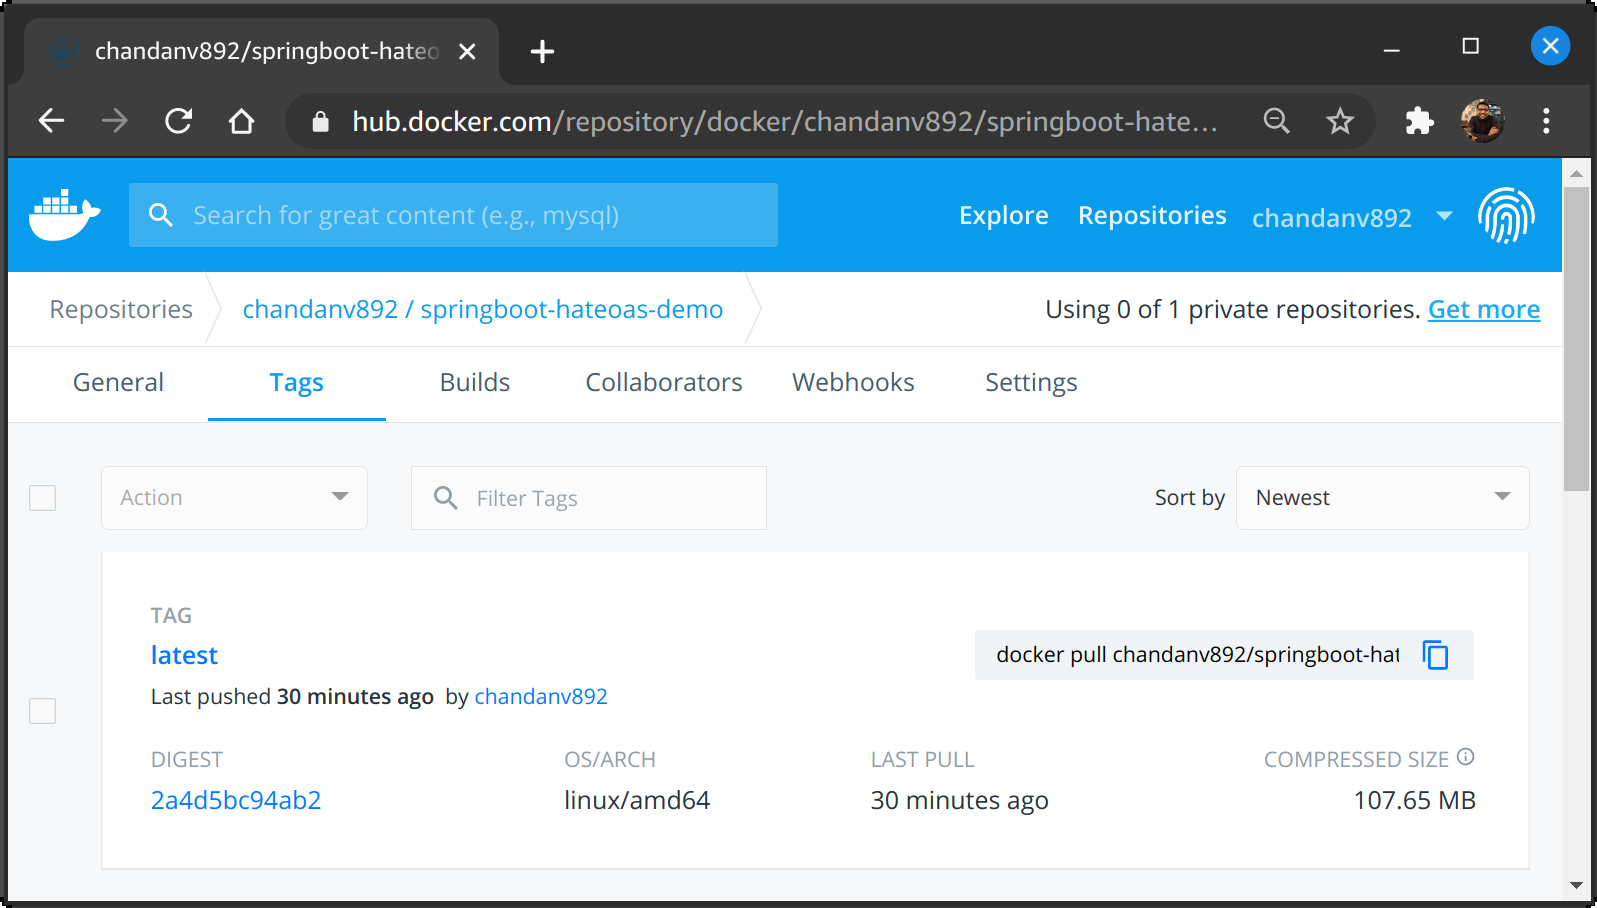1597x908 pixels.
Task: View site security lock info
Action: point(320,121)
